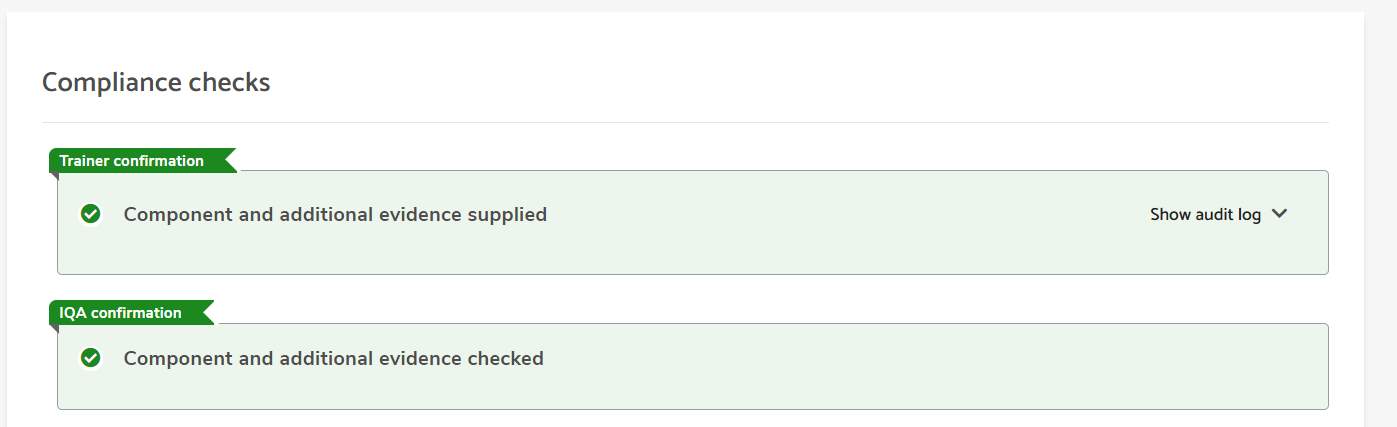Click the word 'IQA' in the ribbon
The height and width of the screenshot is (427, 1397).
(x=73, y=313)
